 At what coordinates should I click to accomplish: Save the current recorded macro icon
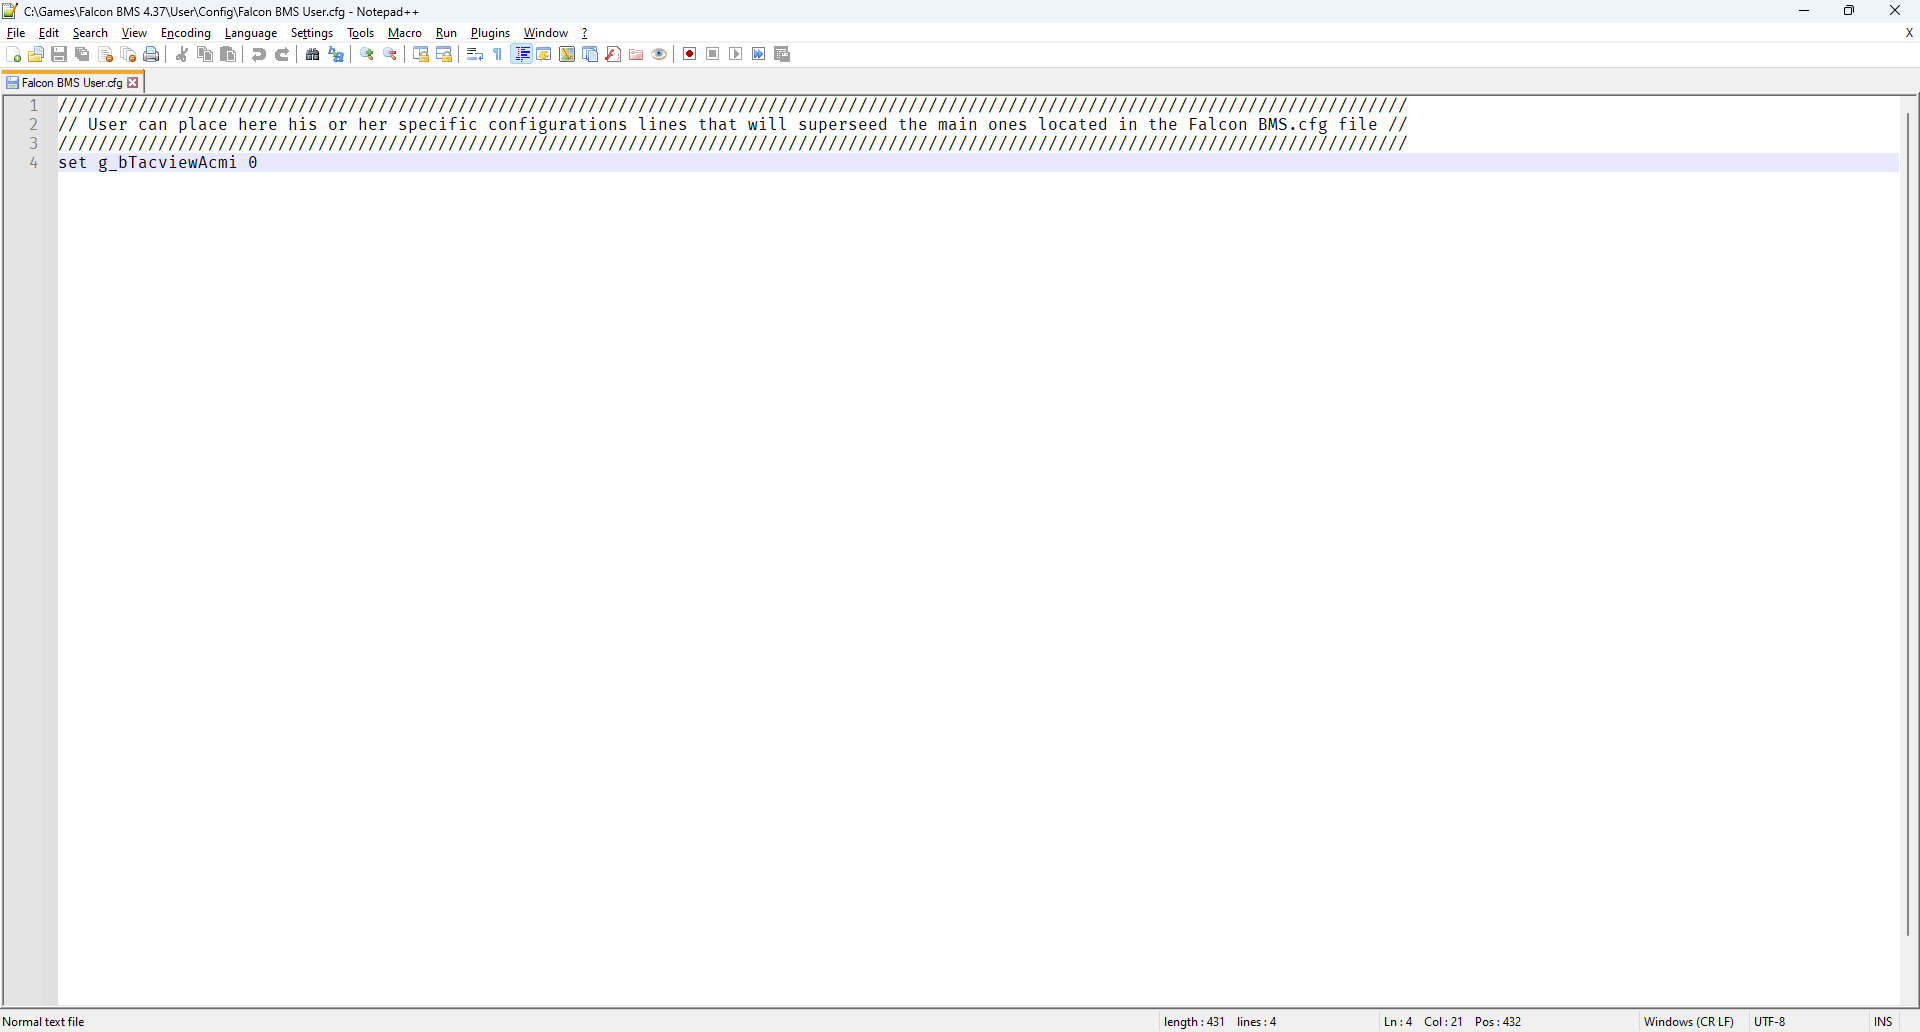click(x=783, y=55)
